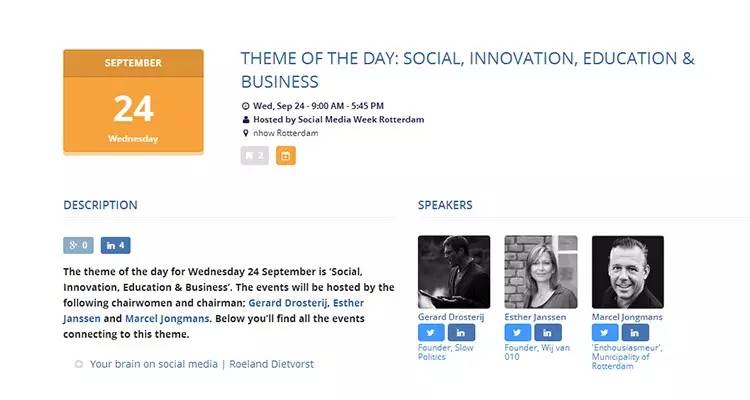Click Marcel Jongmans' speaker photo
Image resolution: width=750 pixels, height=400 pixels.
tap(628, 272)
